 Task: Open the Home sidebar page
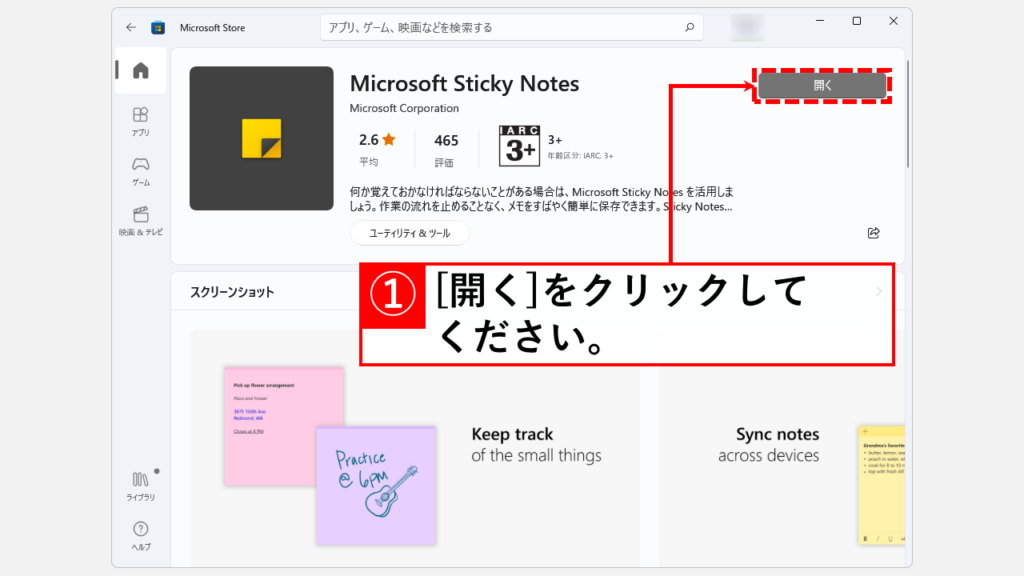[x=141, y=70]
